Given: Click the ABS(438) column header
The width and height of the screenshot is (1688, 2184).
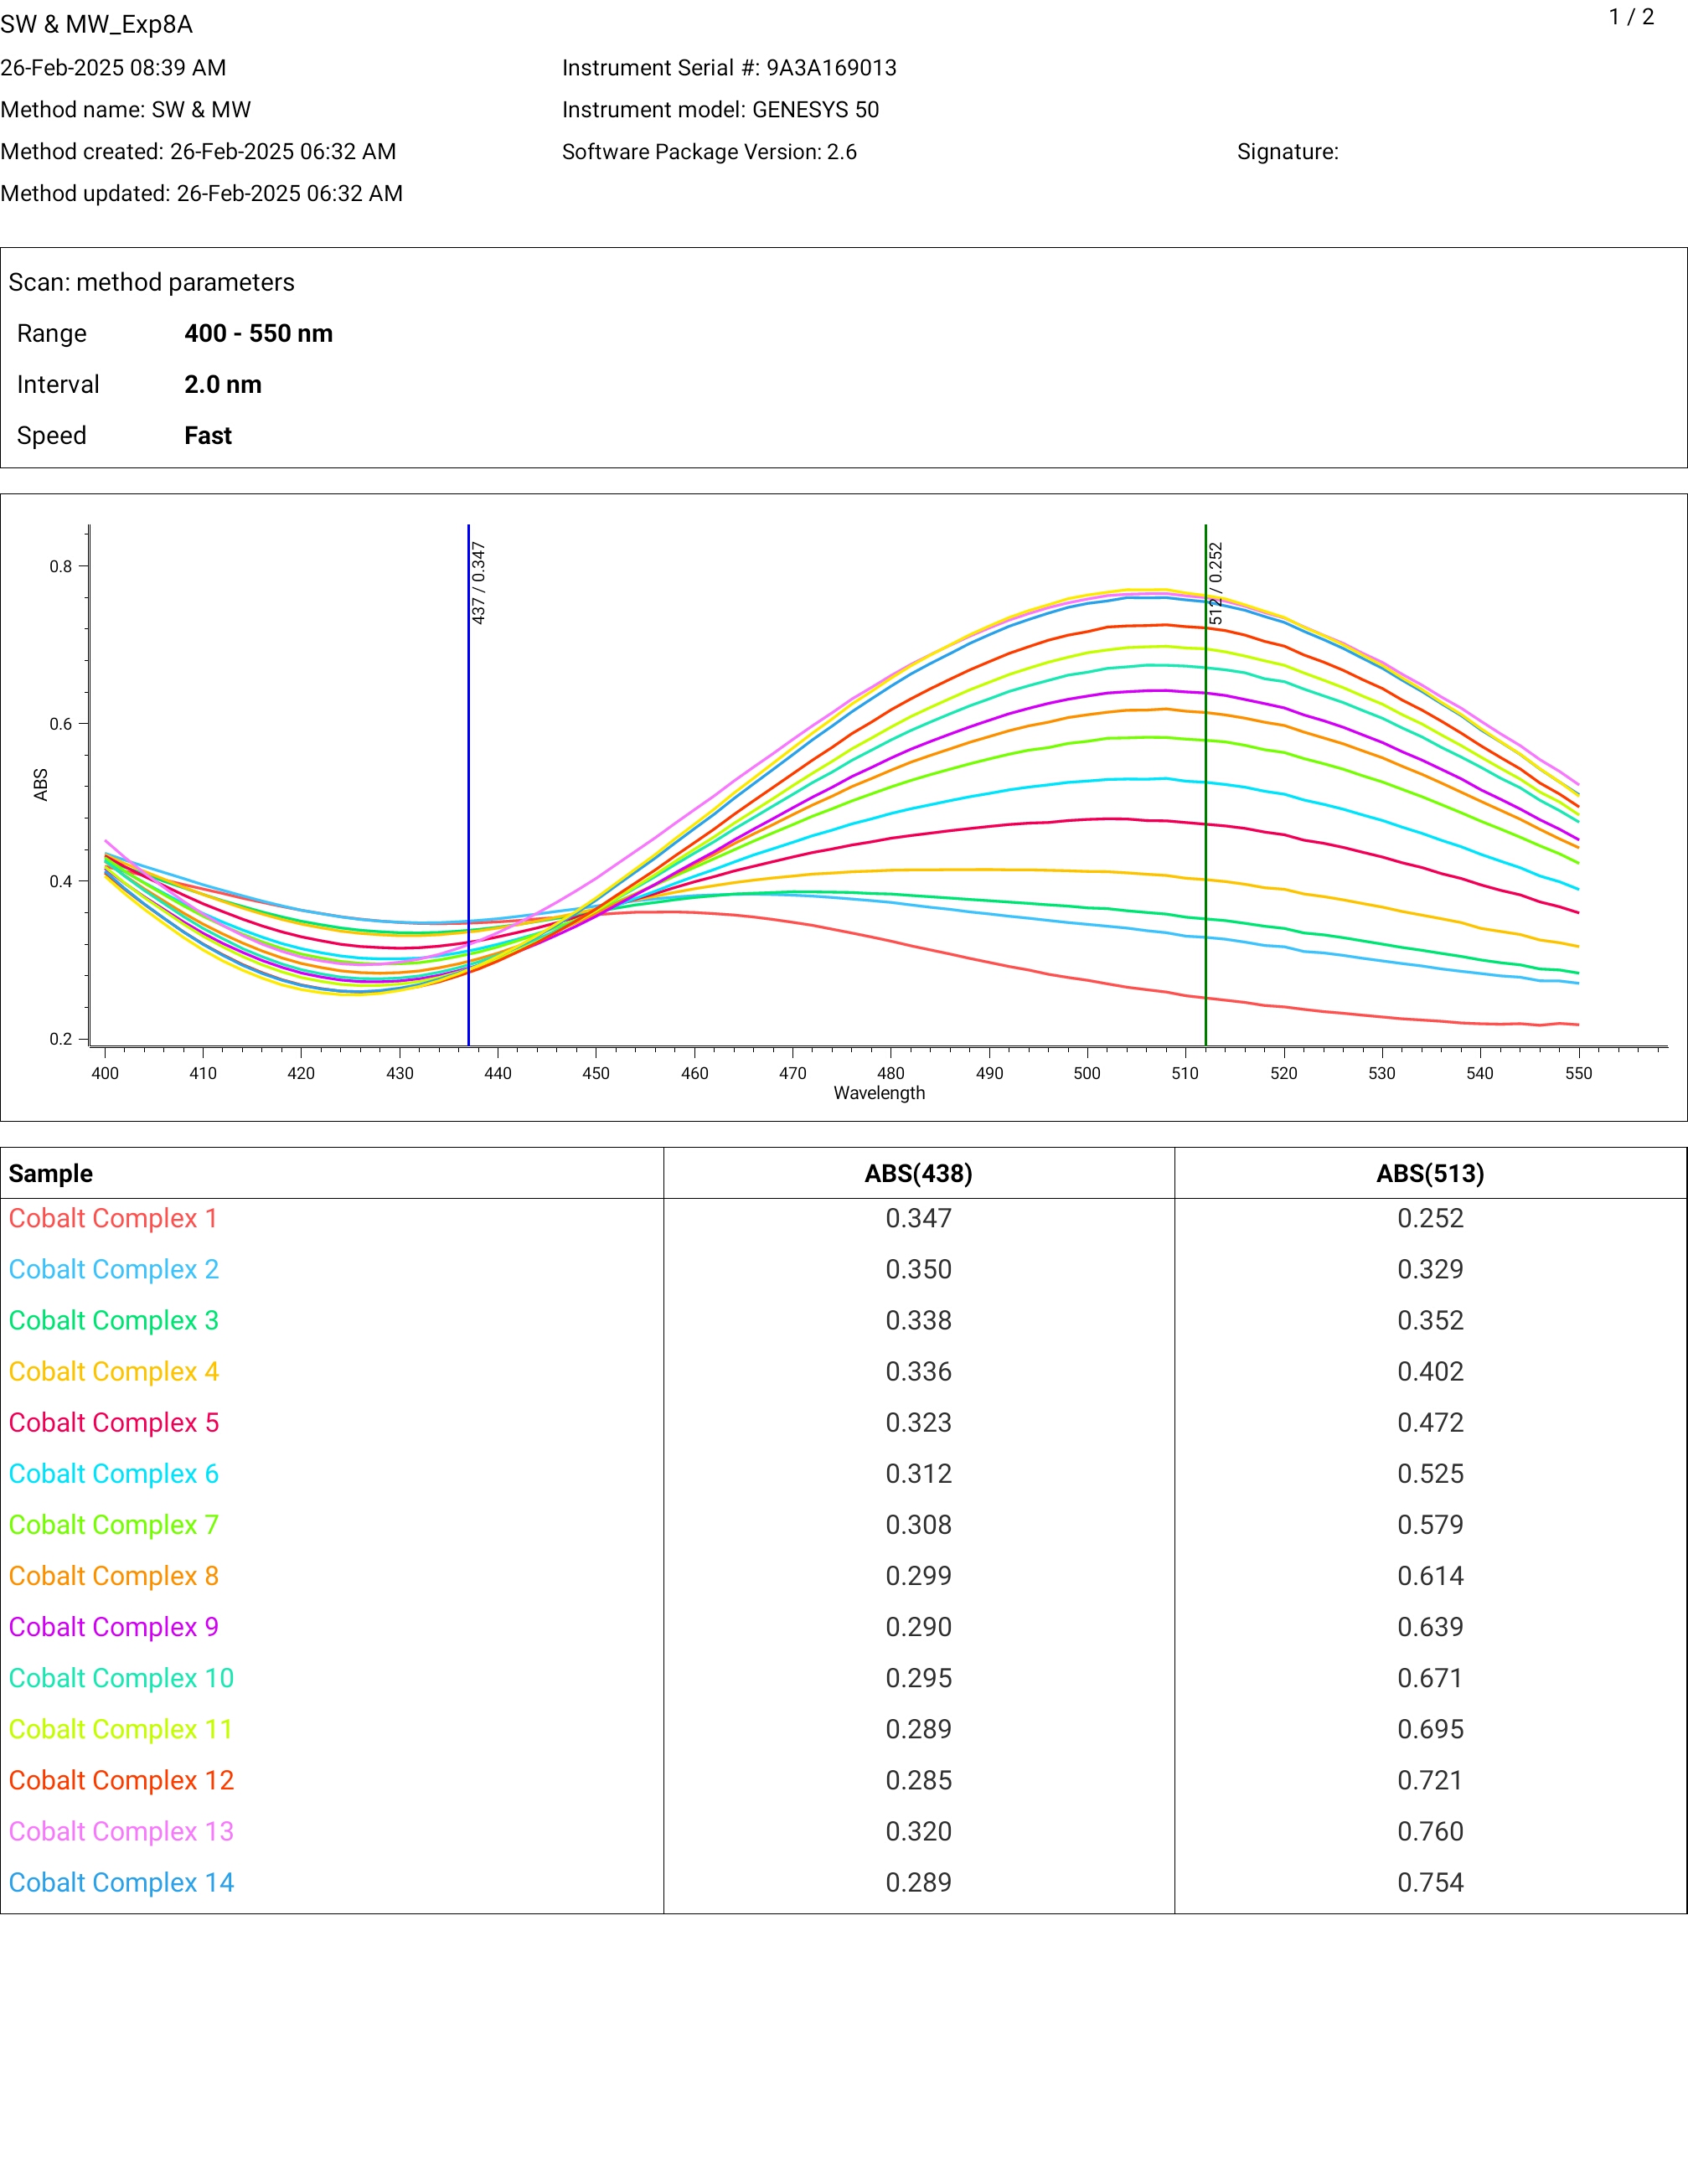Looking at the screenshot, I should 918,1173.
